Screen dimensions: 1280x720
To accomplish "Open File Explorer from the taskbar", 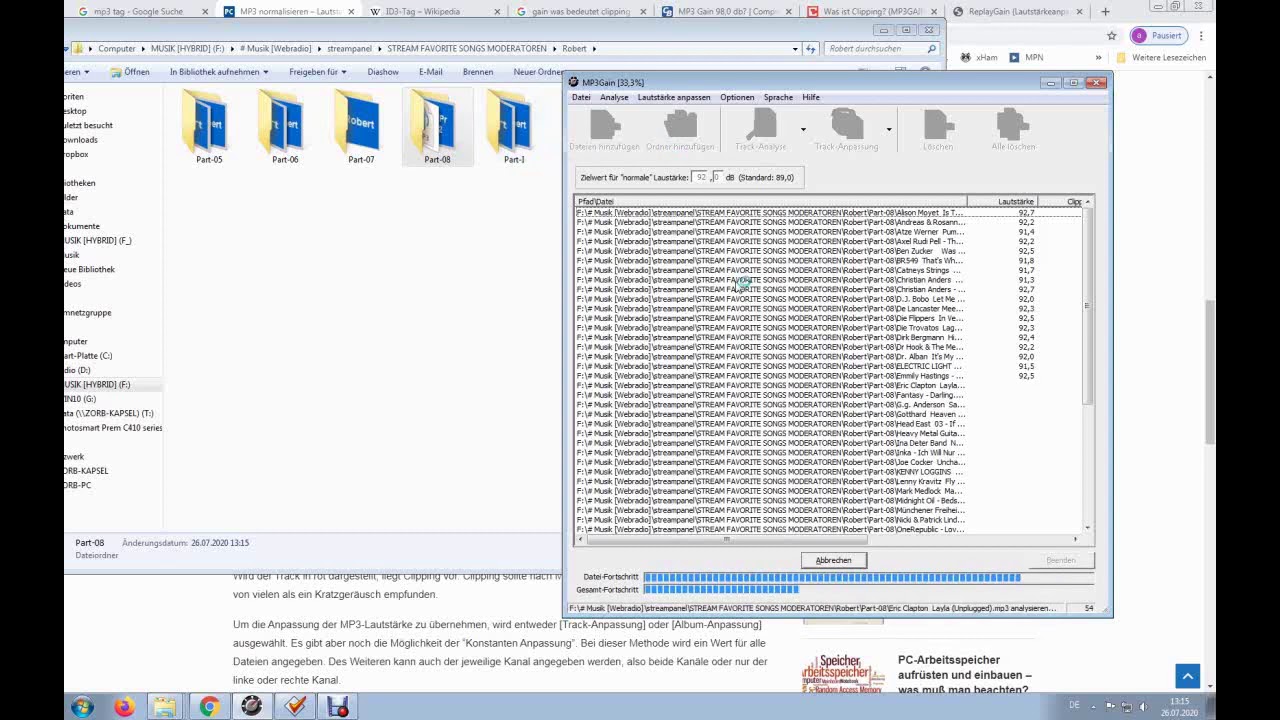I will point(165,706).
